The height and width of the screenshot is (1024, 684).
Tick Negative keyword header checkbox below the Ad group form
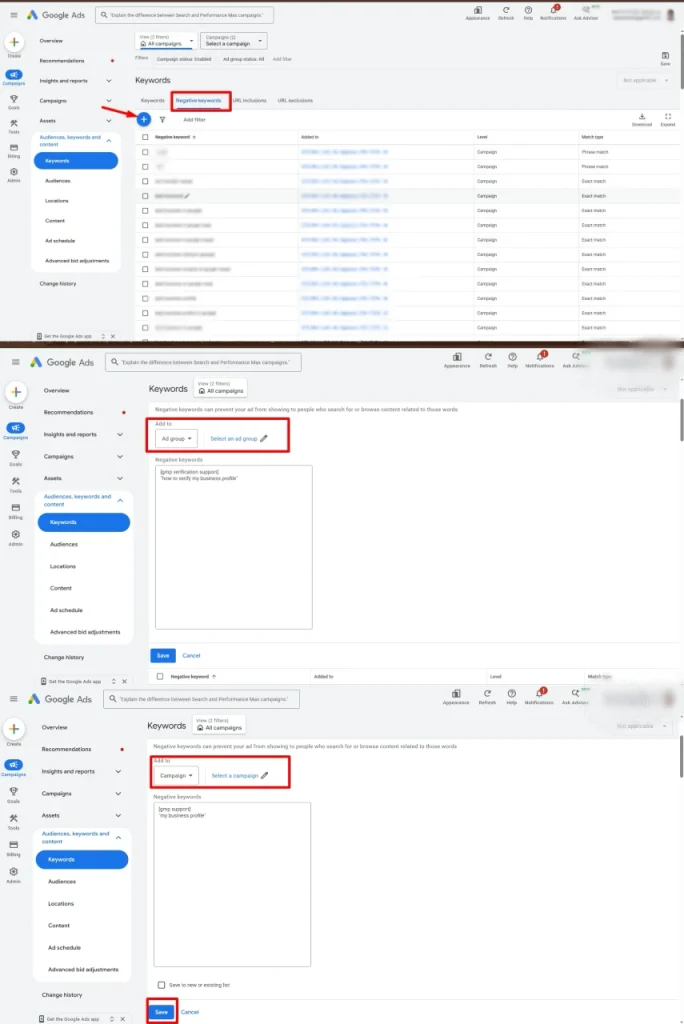click(160, 677)
